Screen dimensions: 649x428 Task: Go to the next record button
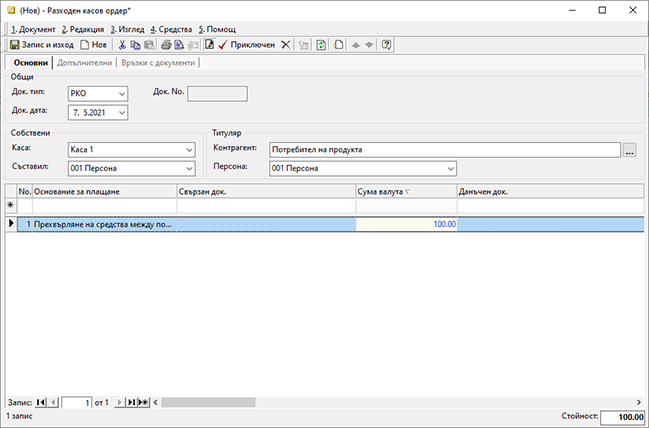coord(119,402)
